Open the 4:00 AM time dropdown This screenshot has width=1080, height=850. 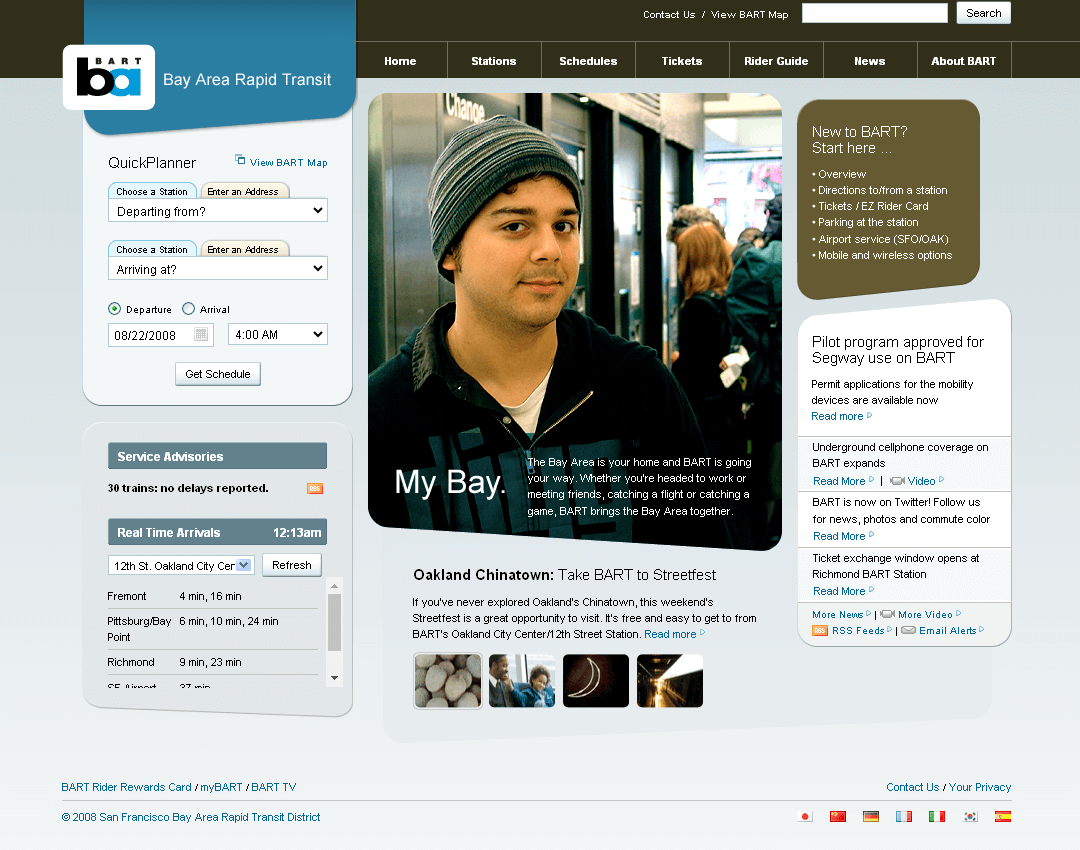(278, 335)
